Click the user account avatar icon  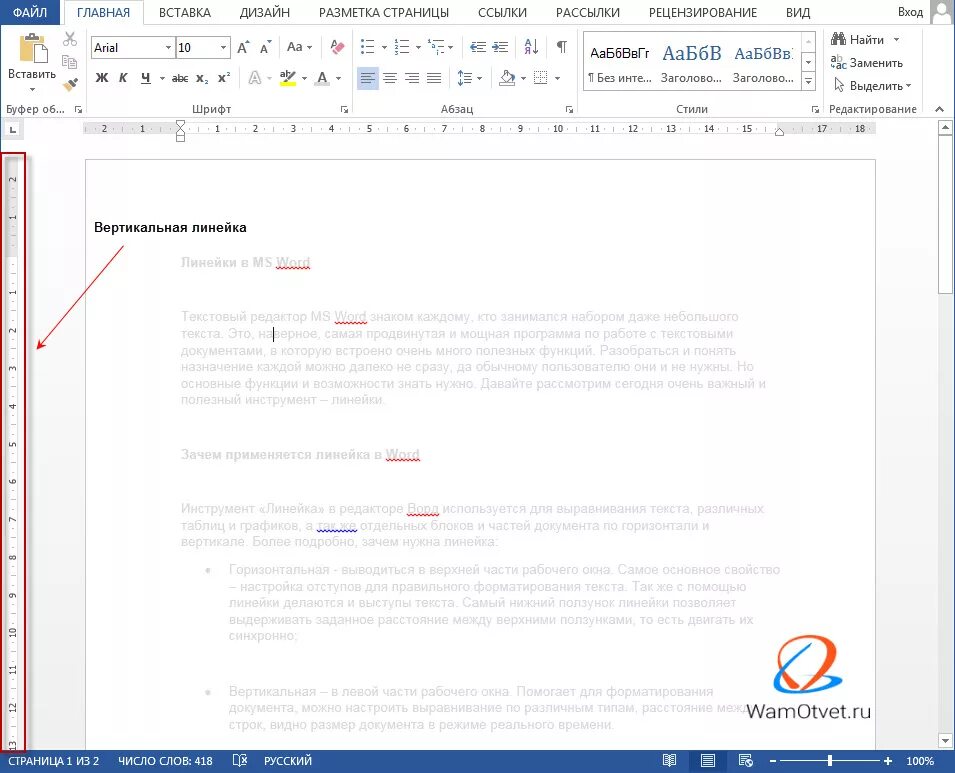coord(942,12)
